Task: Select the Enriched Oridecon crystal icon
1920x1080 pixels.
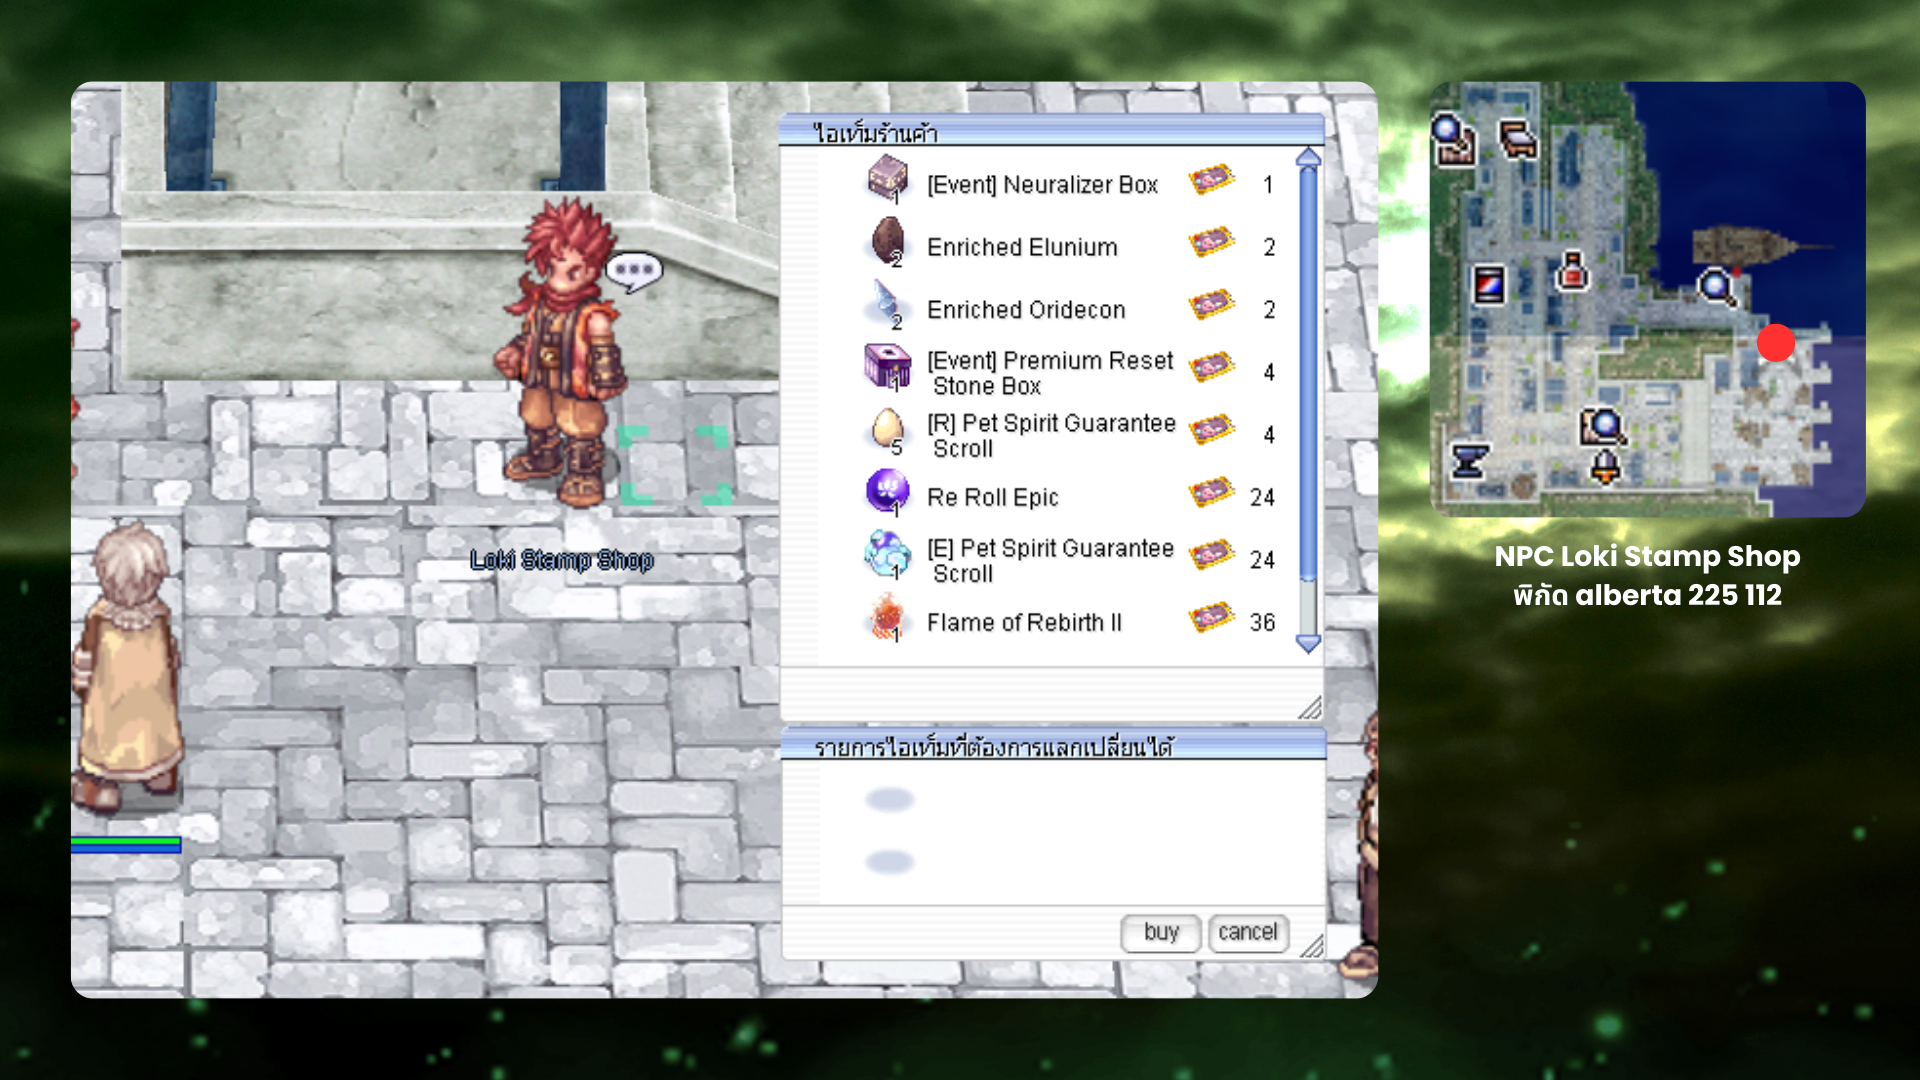Action: click(x=887, y=305)
